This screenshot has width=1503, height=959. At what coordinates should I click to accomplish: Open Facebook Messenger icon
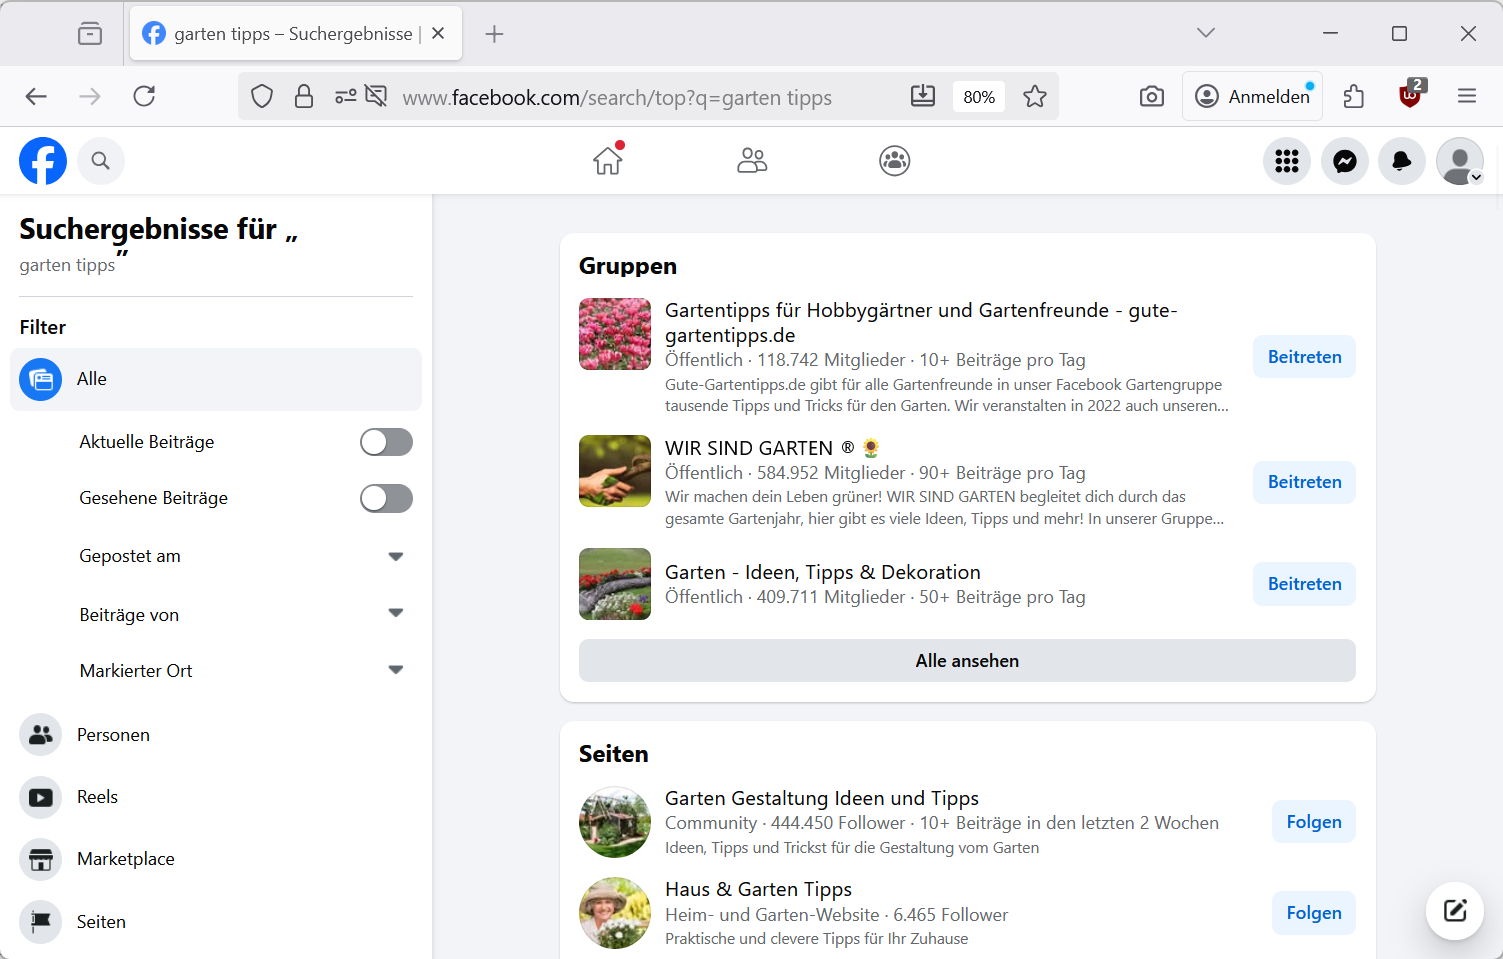coord(1344,161)
